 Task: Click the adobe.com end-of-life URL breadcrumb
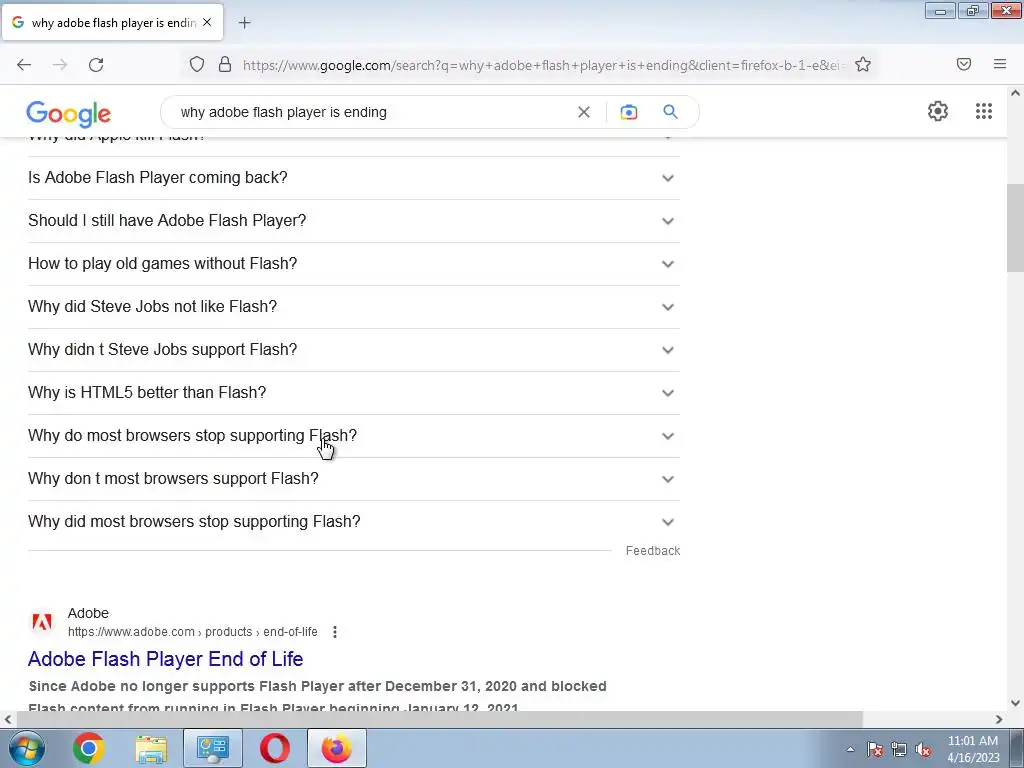click(193, 632)
